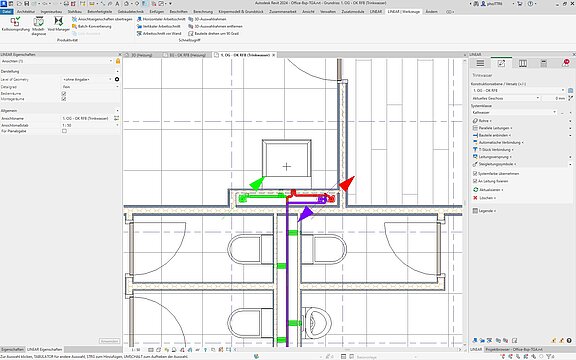The height and width of the screenshot is (360, 576).
Task: Click Rohre in the LINEAR panel
Action: point(482,121)
